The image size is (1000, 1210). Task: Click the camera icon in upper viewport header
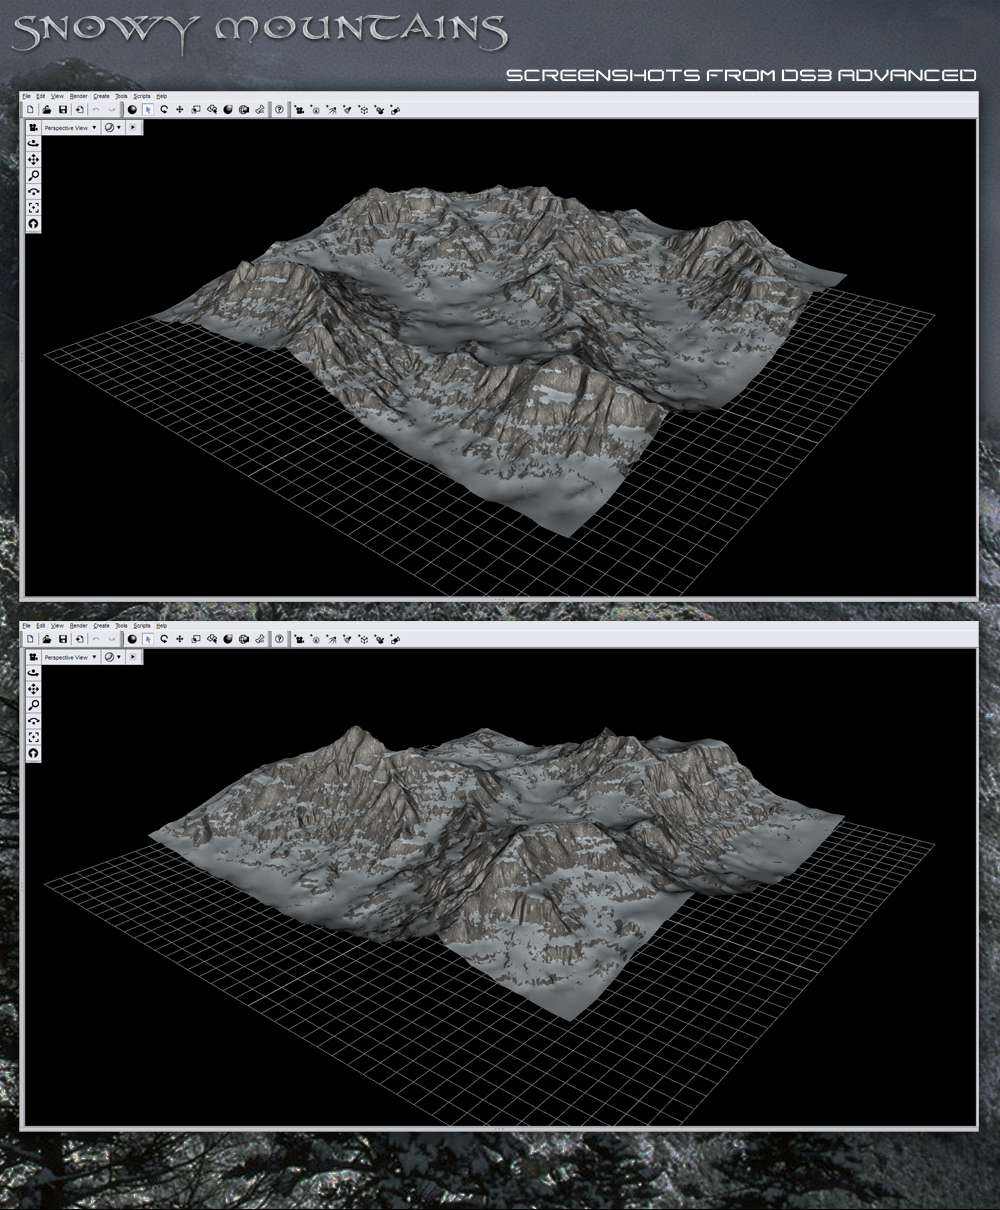[34, 128]
